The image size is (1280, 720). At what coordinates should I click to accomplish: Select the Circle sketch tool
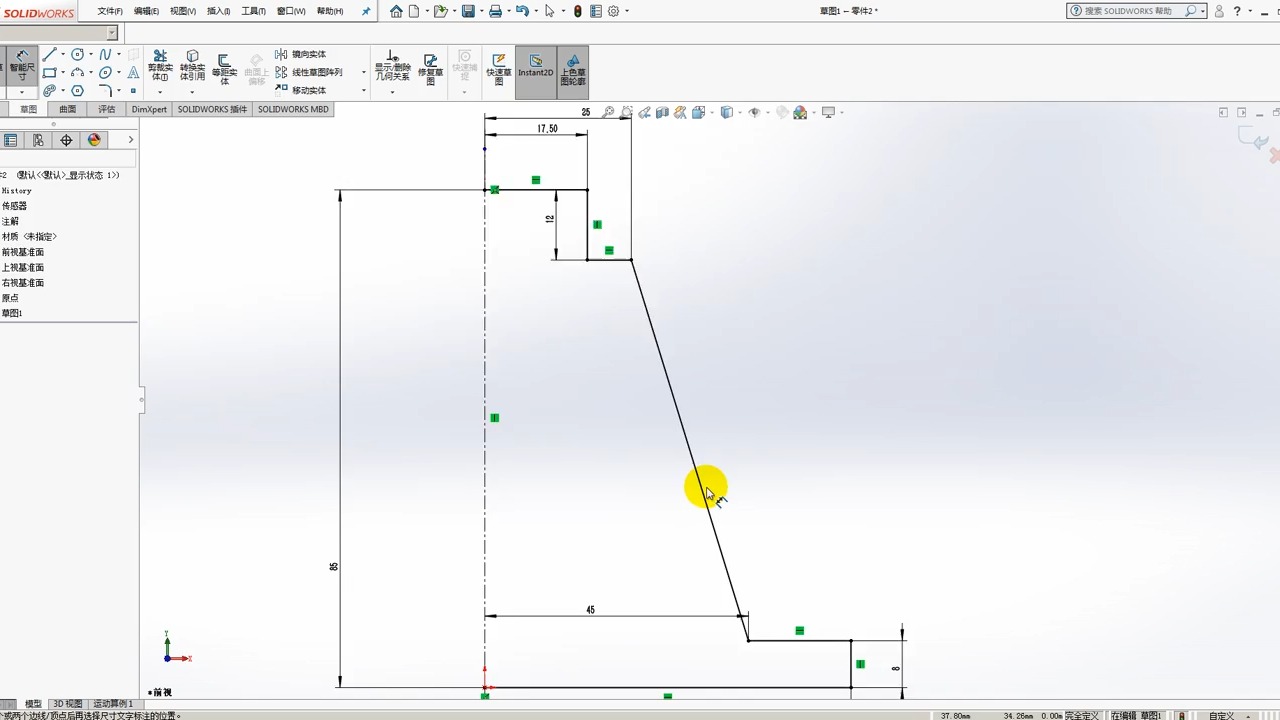click(77, 55)
